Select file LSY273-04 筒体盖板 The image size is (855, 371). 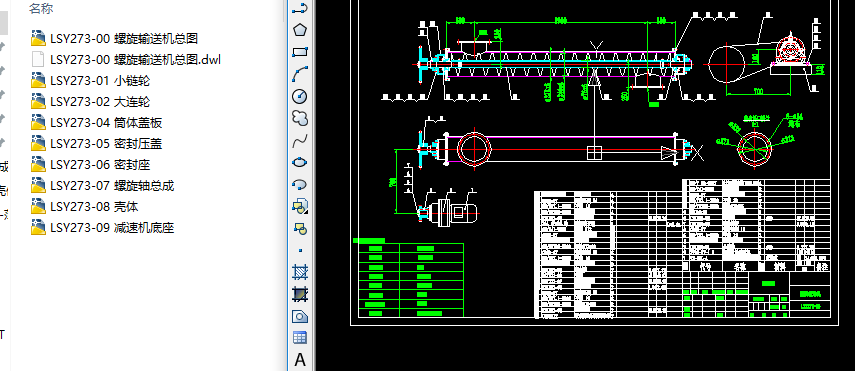pos(97,122)
